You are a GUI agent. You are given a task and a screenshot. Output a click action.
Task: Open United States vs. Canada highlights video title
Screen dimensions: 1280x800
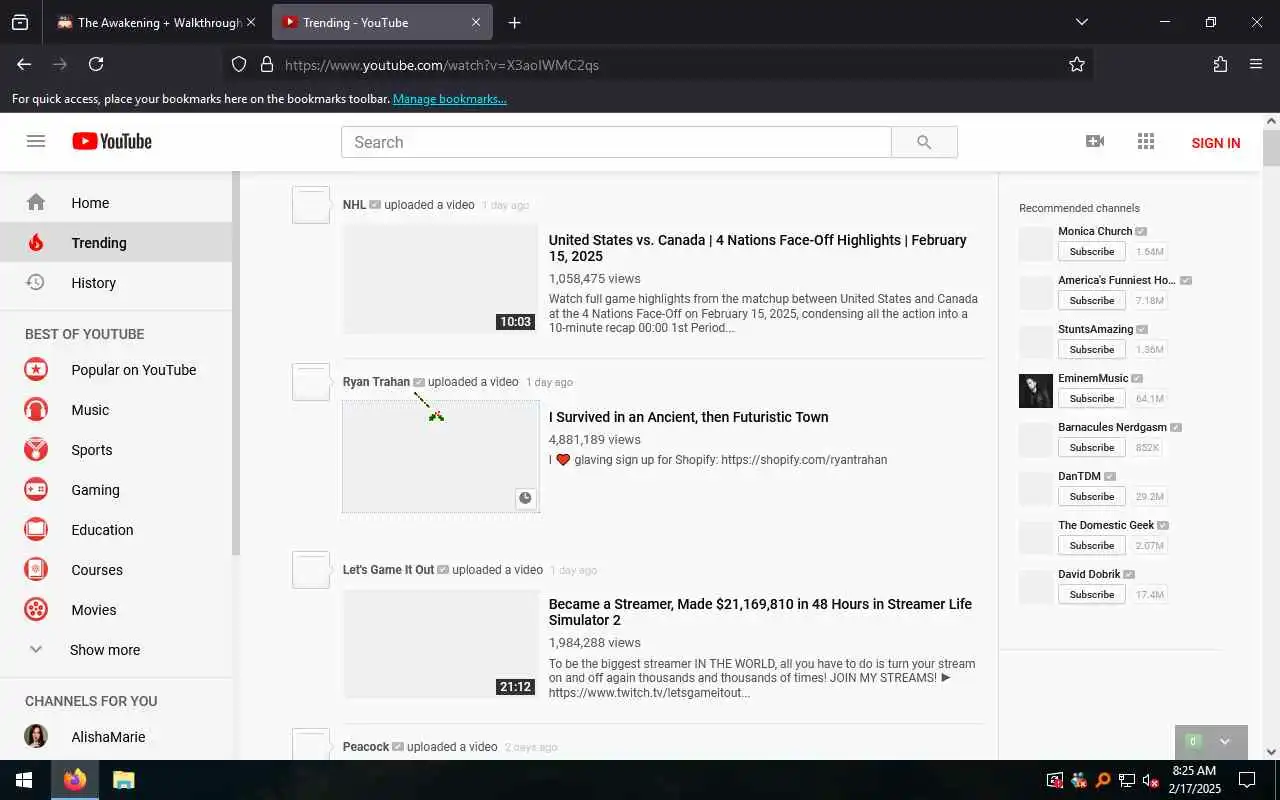[757, 248]
